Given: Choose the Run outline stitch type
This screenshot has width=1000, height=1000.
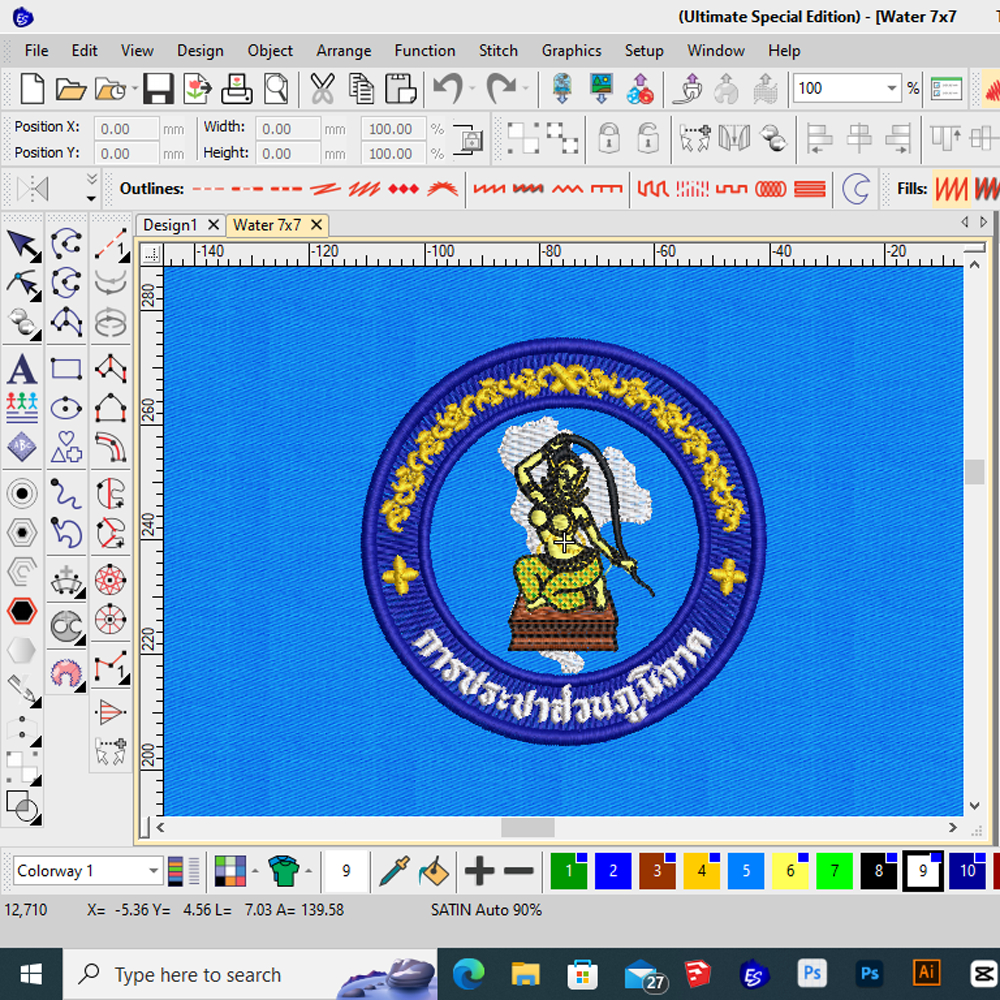Looking at the screenshot, I should (208, 189).
